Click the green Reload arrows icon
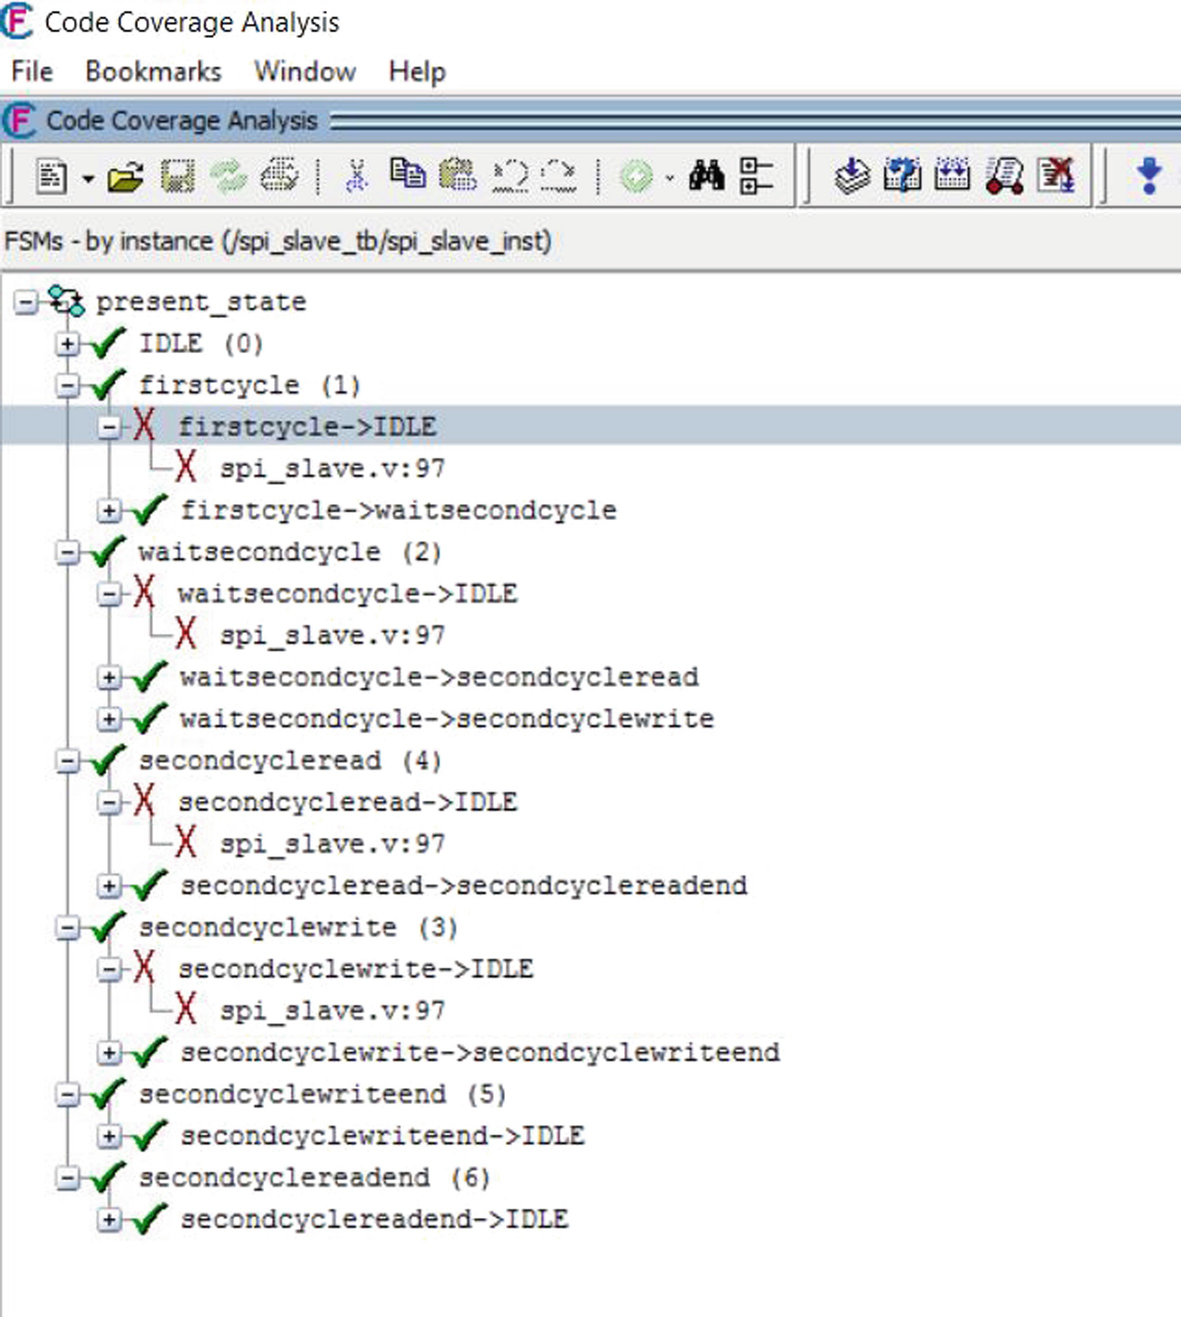 point(229,177)
